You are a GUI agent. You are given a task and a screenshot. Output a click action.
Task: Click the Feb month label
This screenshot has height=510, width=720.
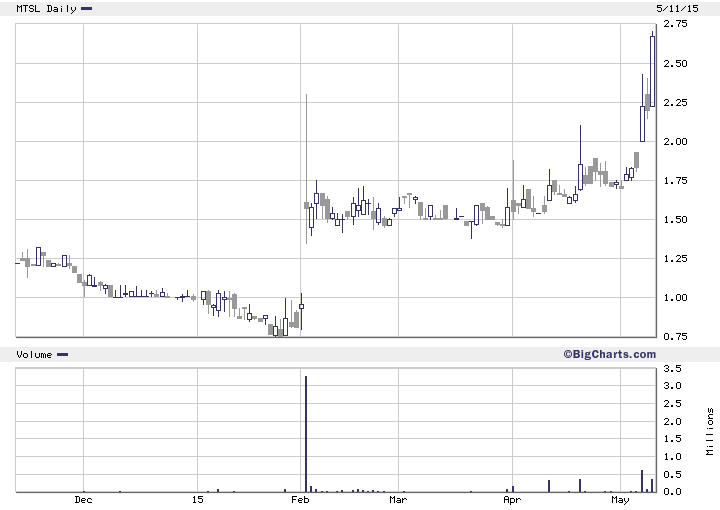coord(300,499)
